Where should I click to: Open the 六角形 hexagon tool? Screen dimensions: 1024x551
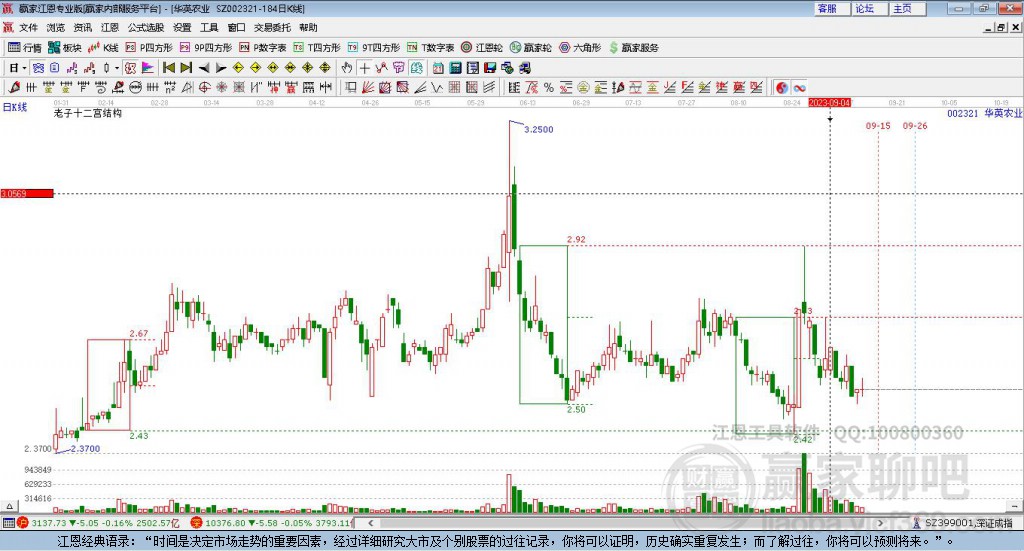click(580, 48)
